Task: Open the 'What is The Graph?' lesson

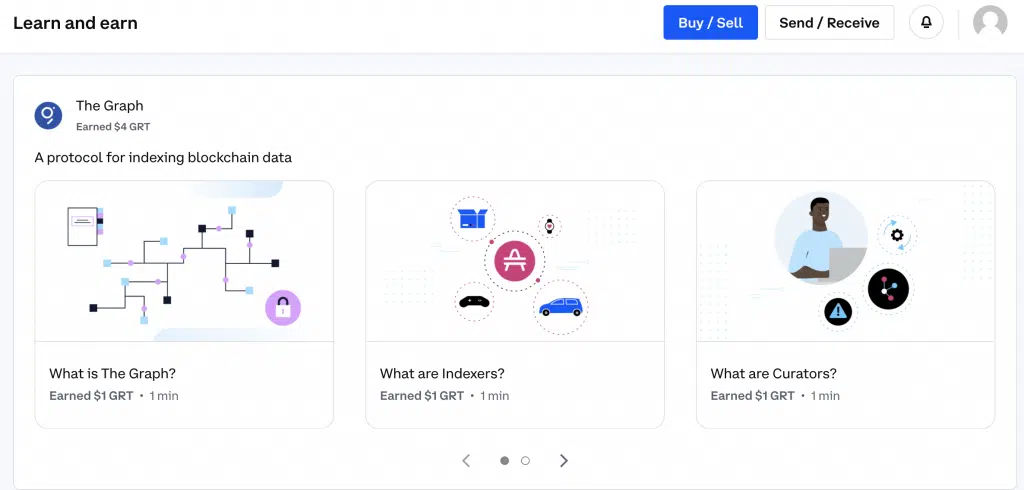Action: click(x=113, y=374)
